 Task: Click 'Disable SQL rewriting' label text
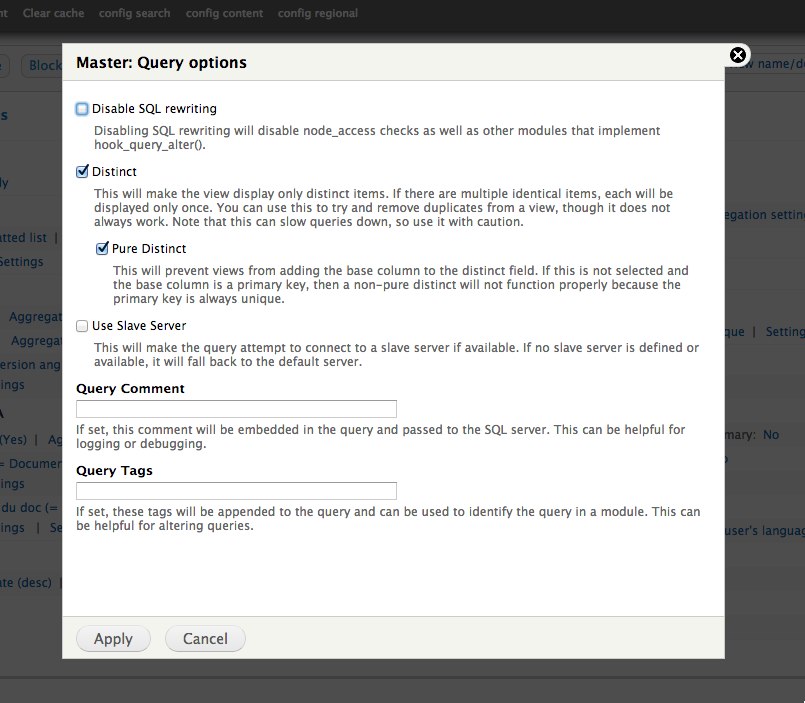click(x=155, y=109)
